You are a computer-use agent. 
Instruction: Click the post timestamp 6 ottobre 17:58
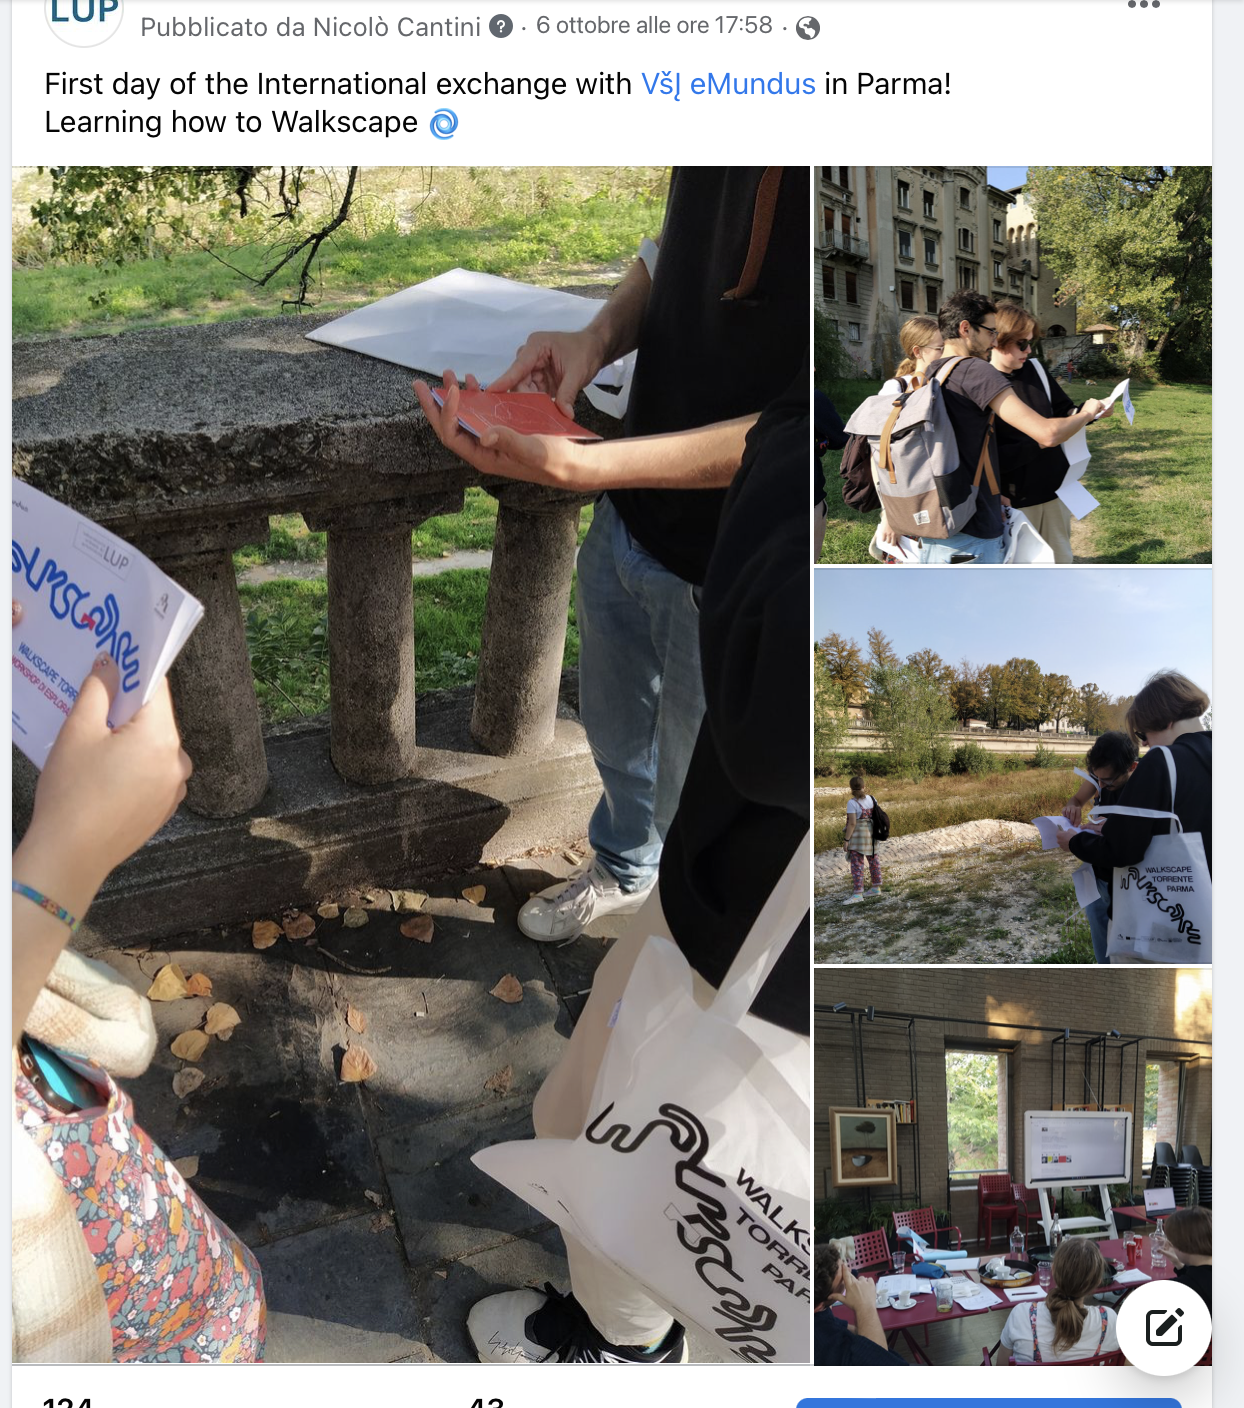click(x=654, y=26)
